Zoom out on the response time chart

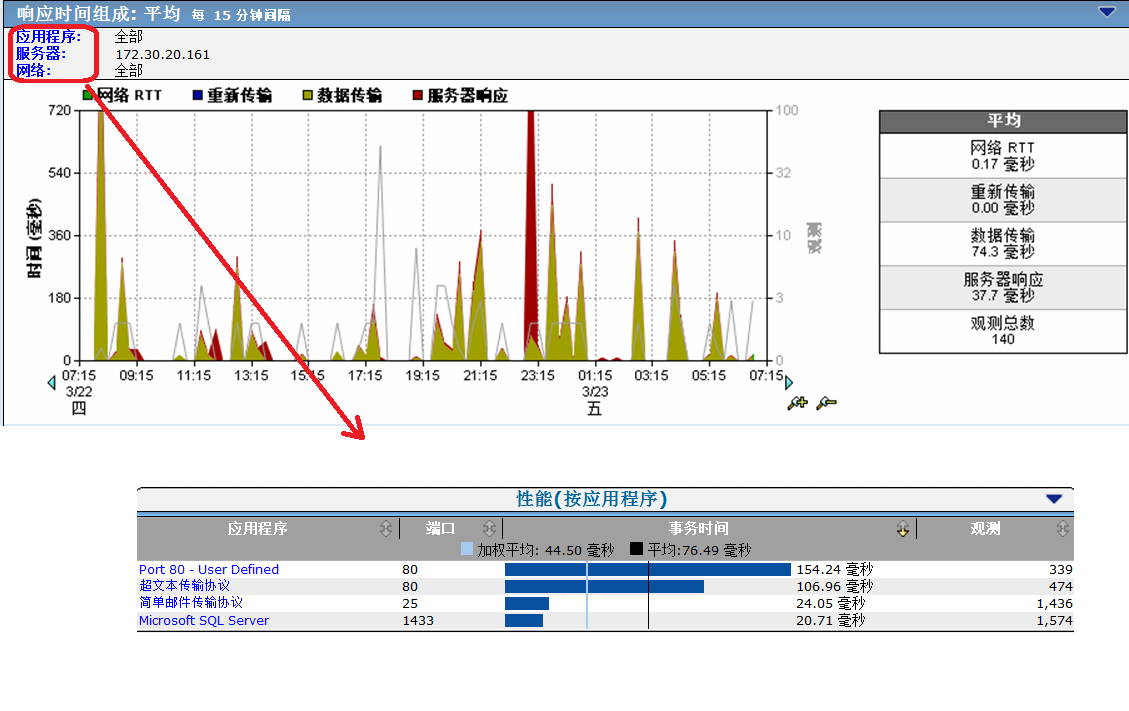click(x=826, y=403)
